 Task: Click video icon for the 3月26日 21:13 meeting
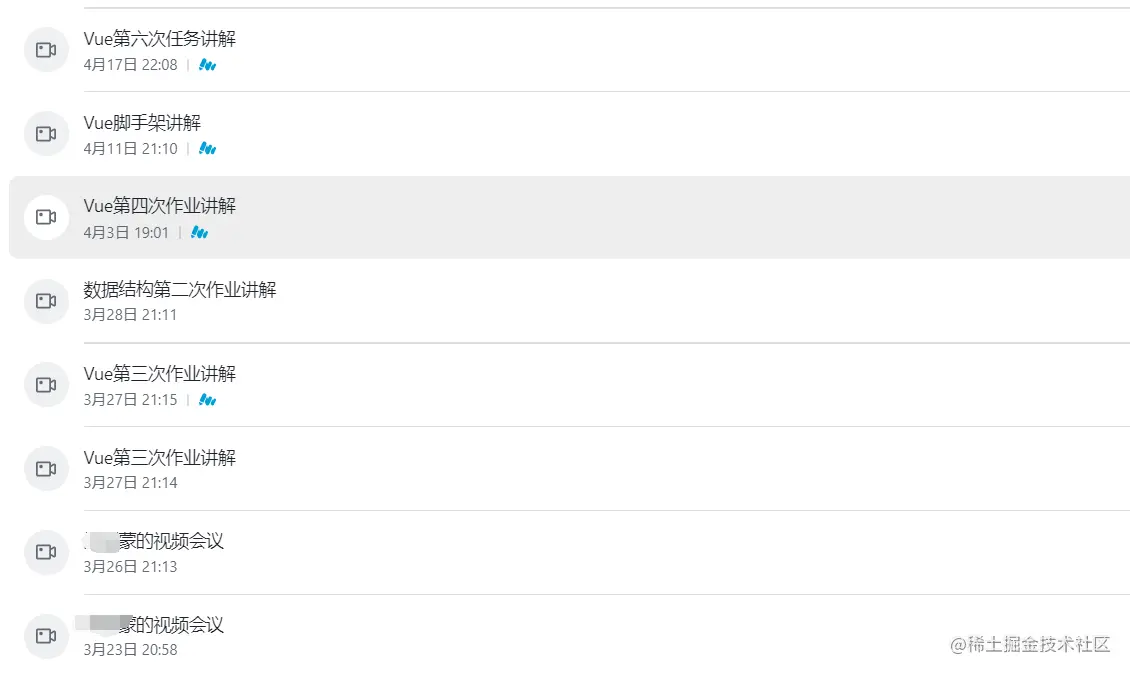pos(46,552)
